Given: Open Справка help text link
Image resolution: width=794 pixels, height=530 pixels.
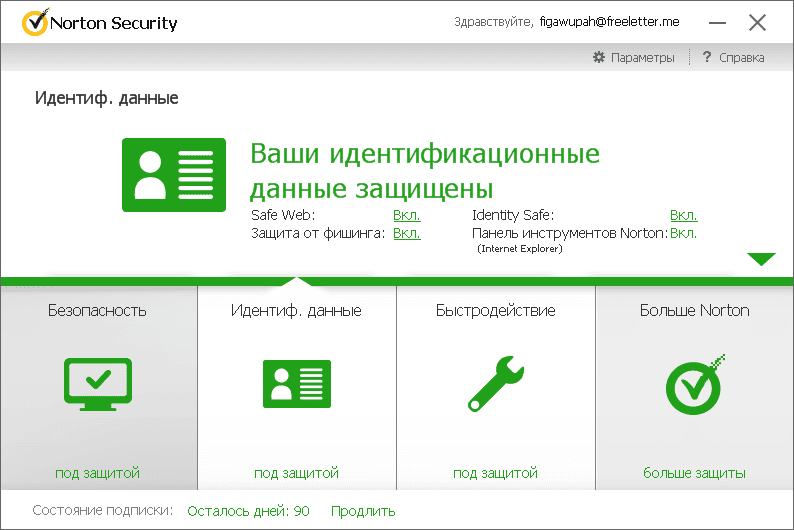Looking at the screenshot, I should tap(742, 58).
